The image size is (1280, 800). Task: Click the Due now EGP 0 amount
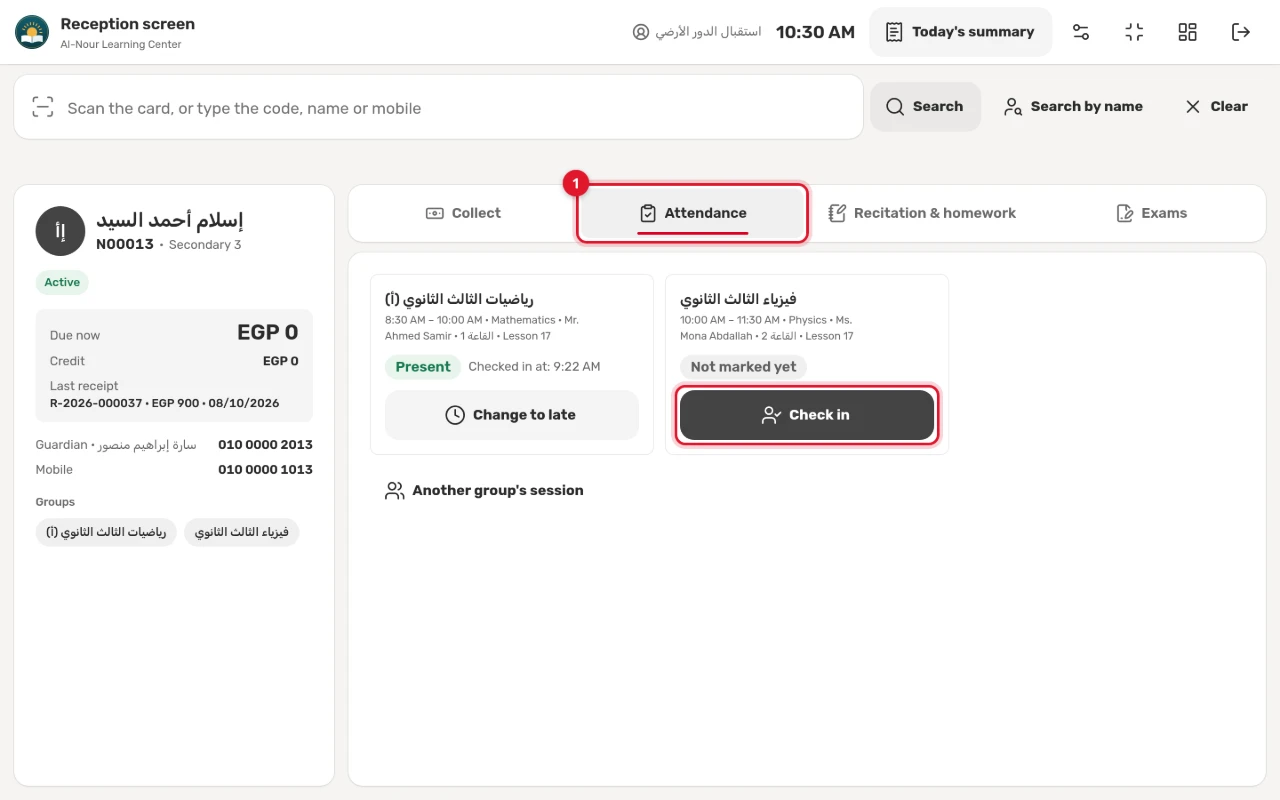268,333
